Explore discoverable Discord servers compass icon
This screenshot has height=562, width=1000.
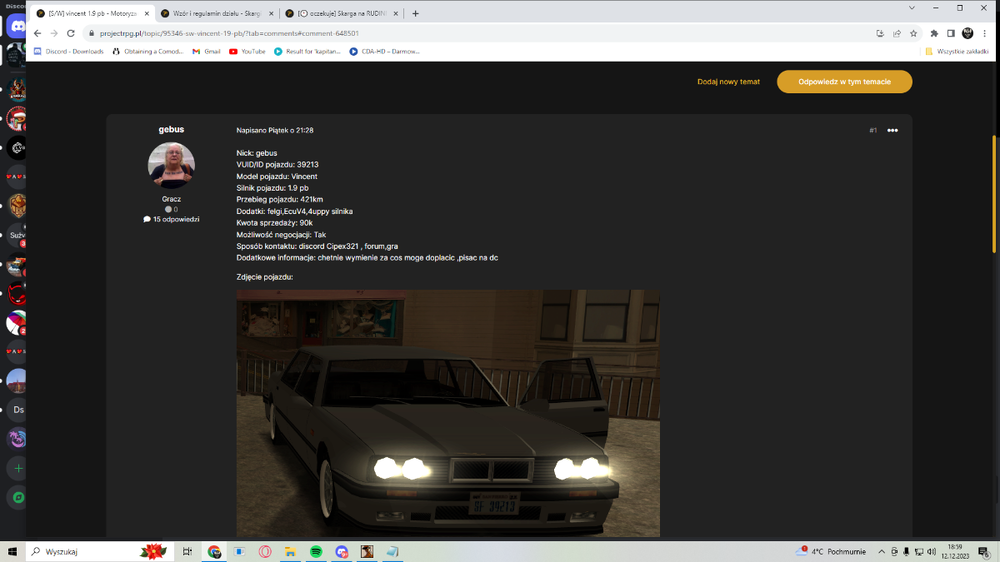pos(18,497)
